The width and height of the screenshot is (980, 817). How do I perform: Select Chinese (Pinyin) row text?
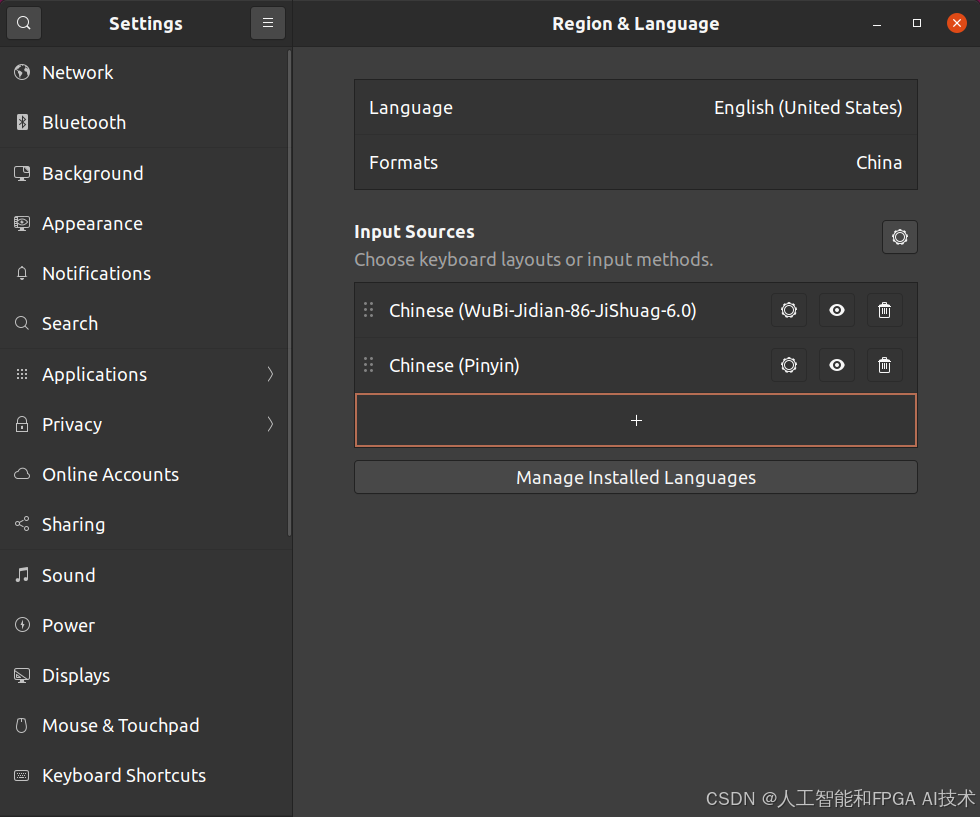coord(454,366)
